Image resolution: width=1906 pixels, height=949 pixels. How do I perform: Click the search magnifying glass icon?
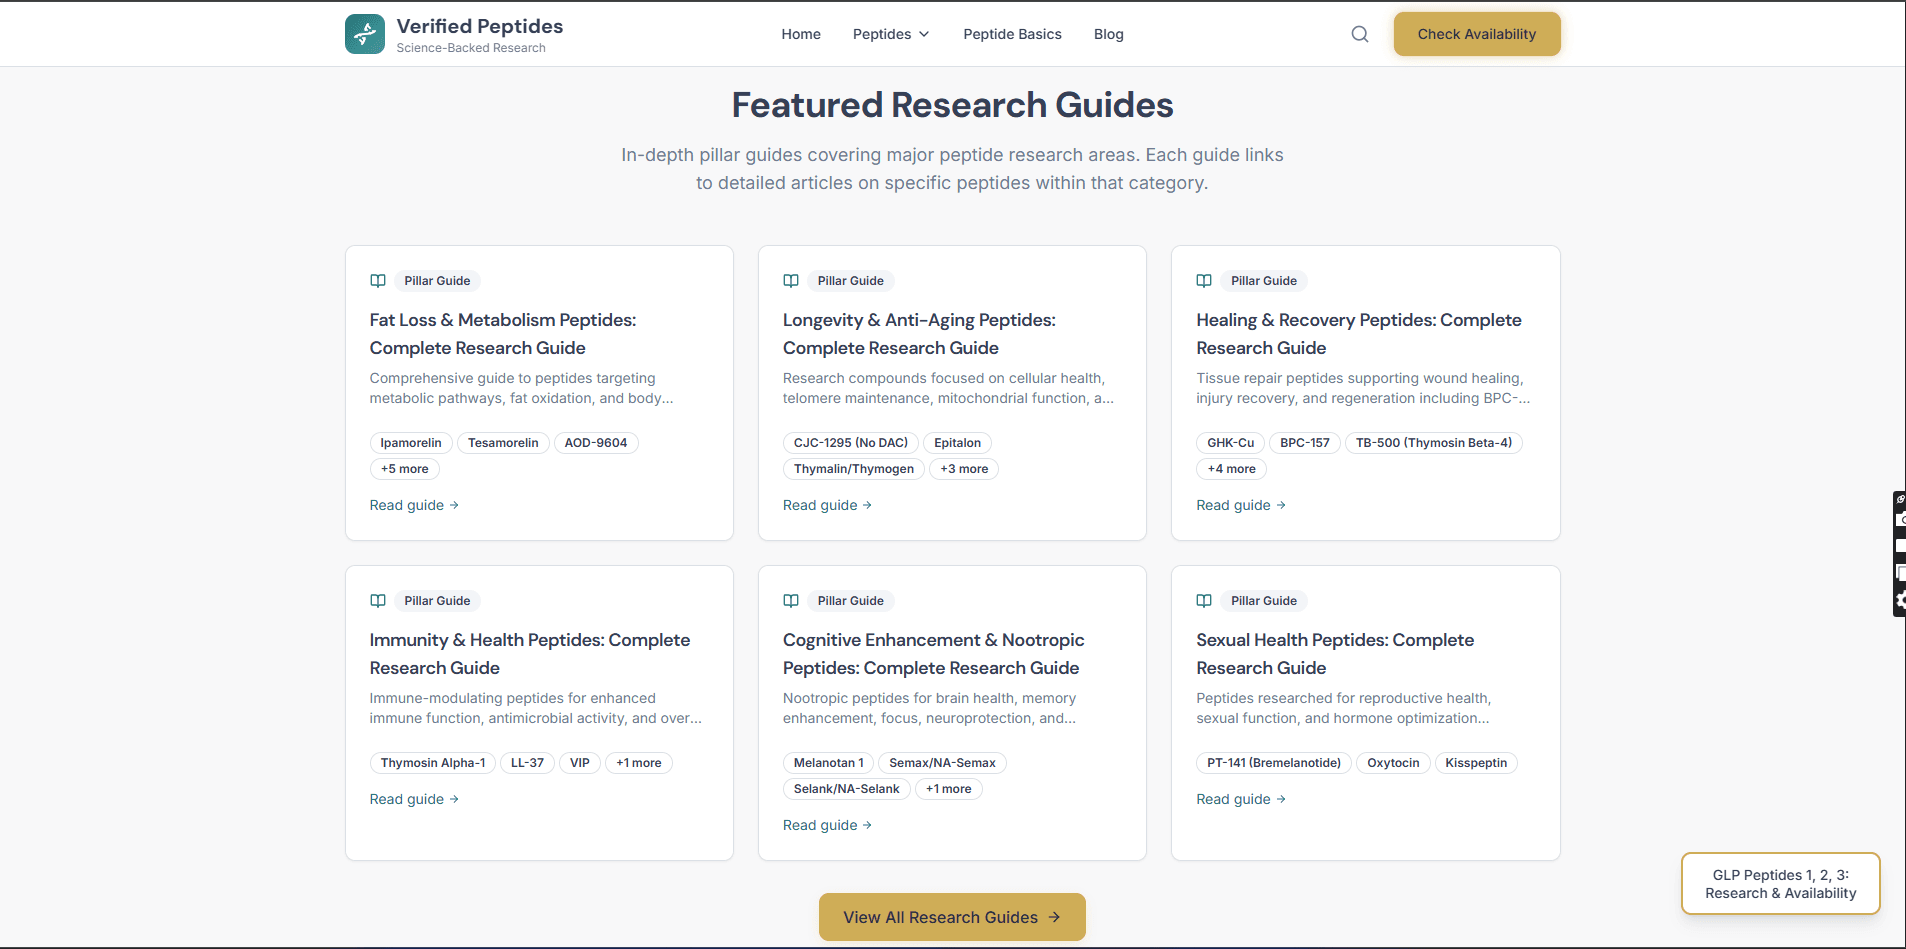pyautogui.click(x=1360, y=33)
